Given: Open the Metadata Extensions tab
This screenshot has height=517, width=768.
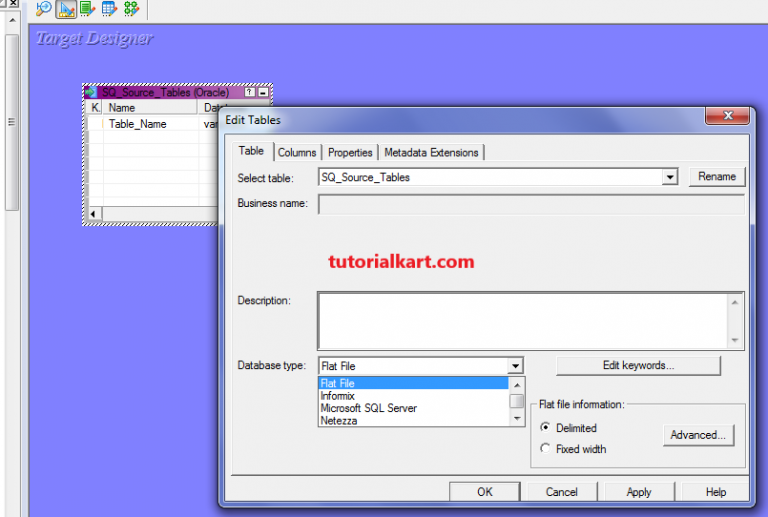Looking at the screenshot, I should pos(431,152).
